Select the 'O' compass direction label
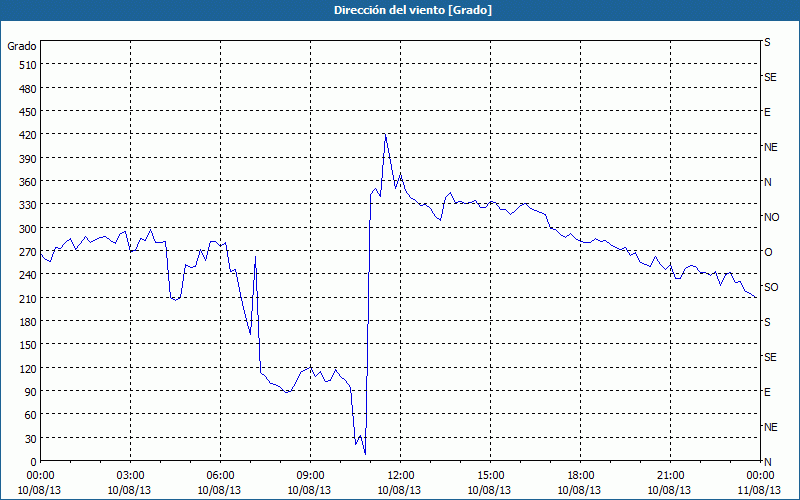This screenshot has height=500, width=800. pyautogui.click(x=768, y=252)
